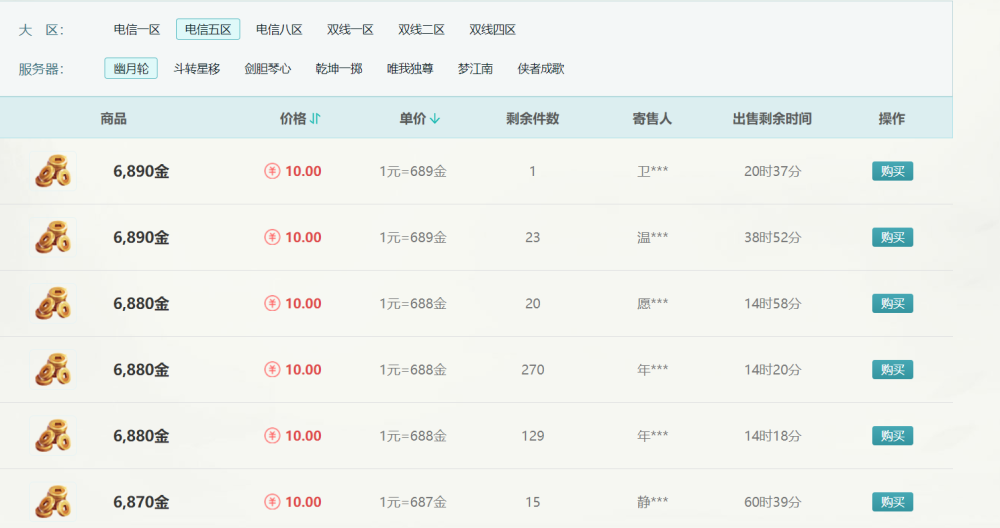Click the 出售剩余时间 column header
Viewport: 1000px width, 528px height.
click(x=772, y=119)
